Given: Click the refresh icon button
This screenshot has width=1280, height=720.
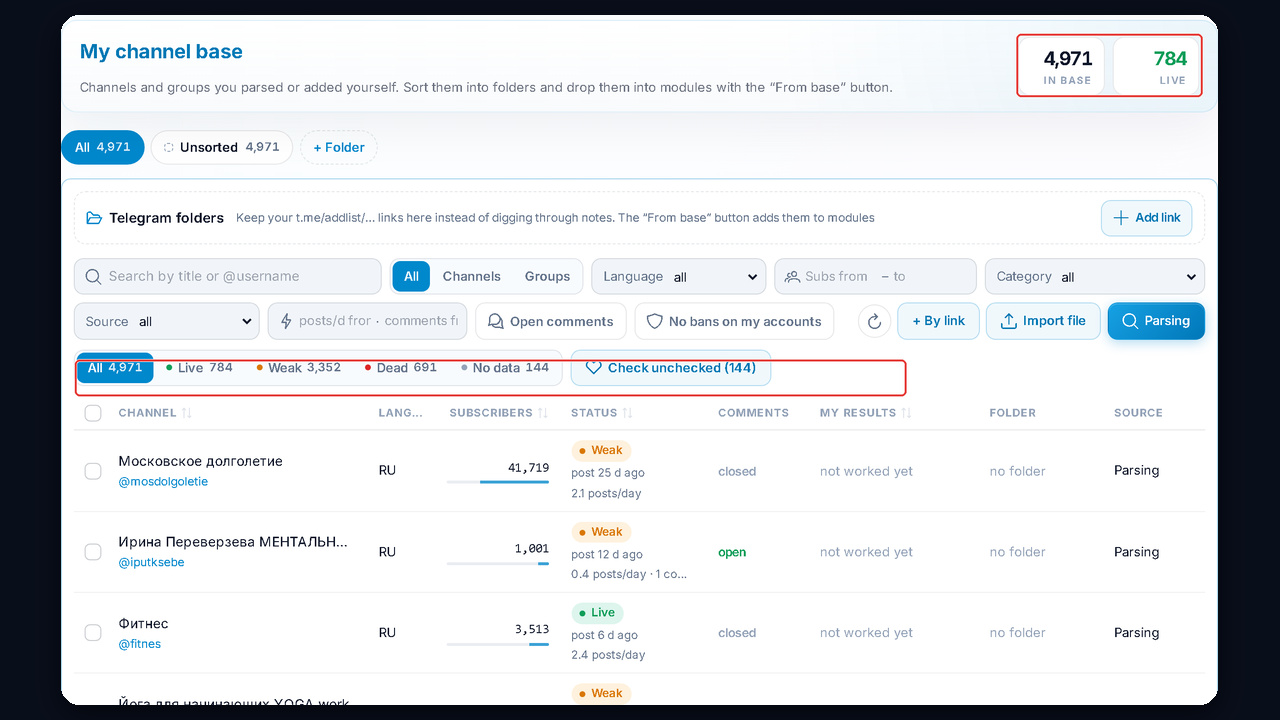Looking at the screenshot, I should tap(874, 321).
